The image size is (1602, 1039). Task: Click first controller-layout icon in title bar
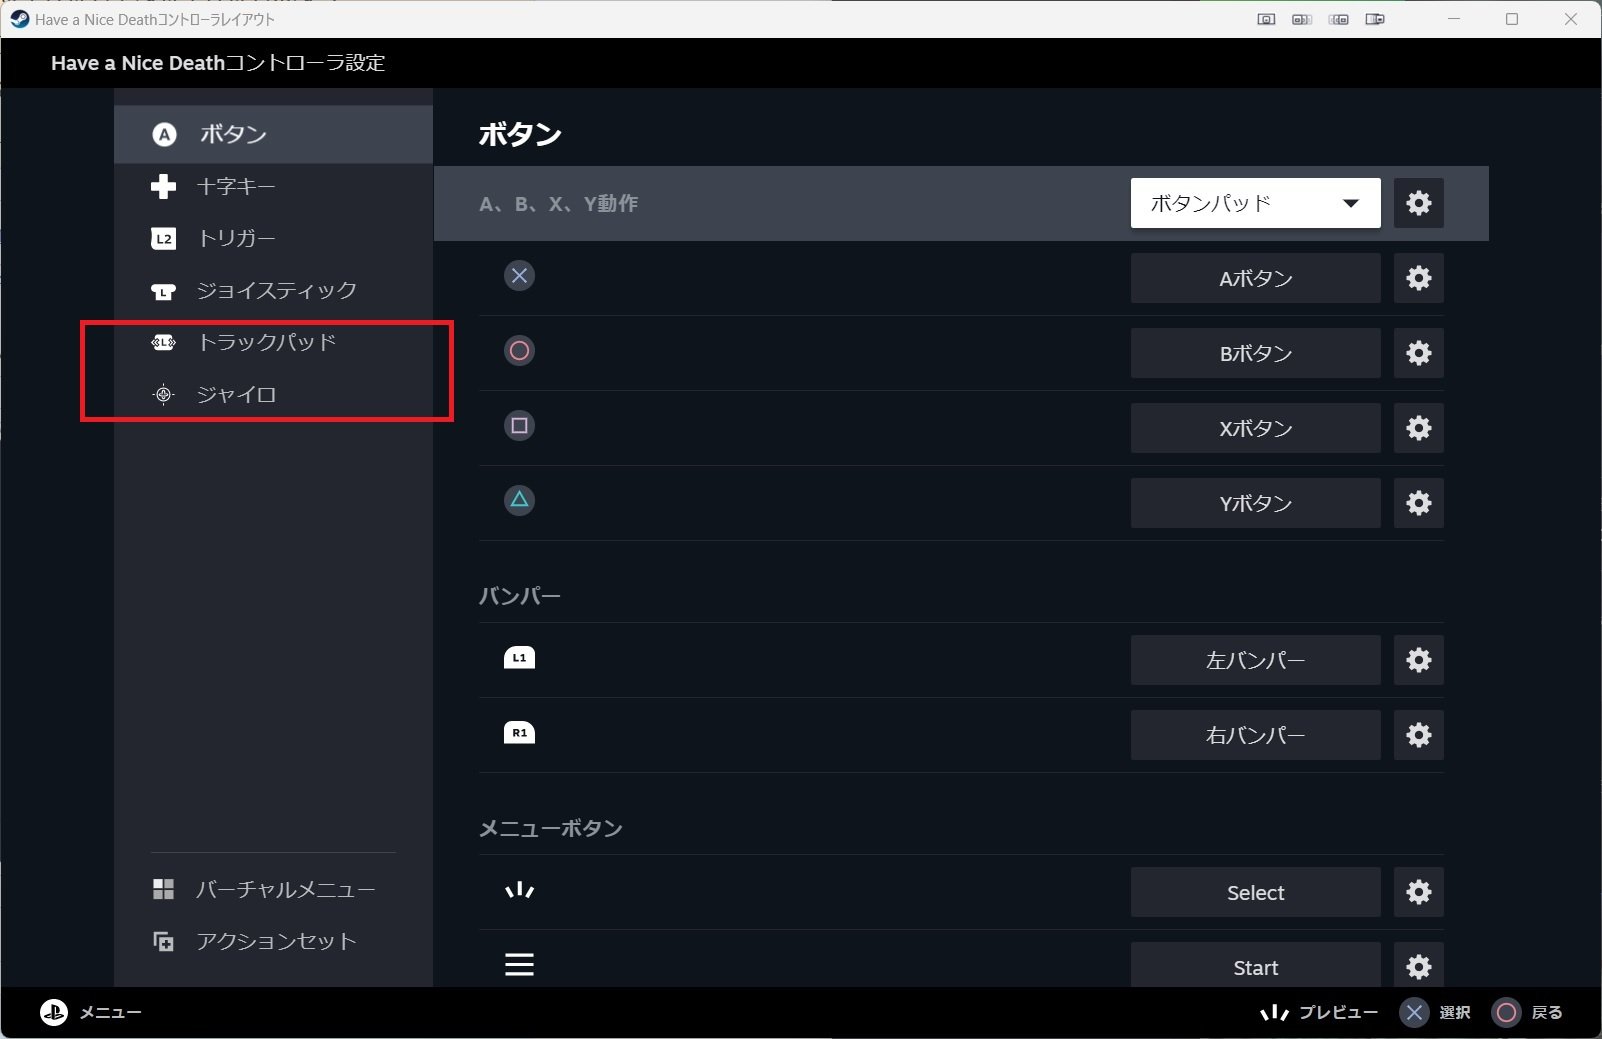click(1266, 19)
